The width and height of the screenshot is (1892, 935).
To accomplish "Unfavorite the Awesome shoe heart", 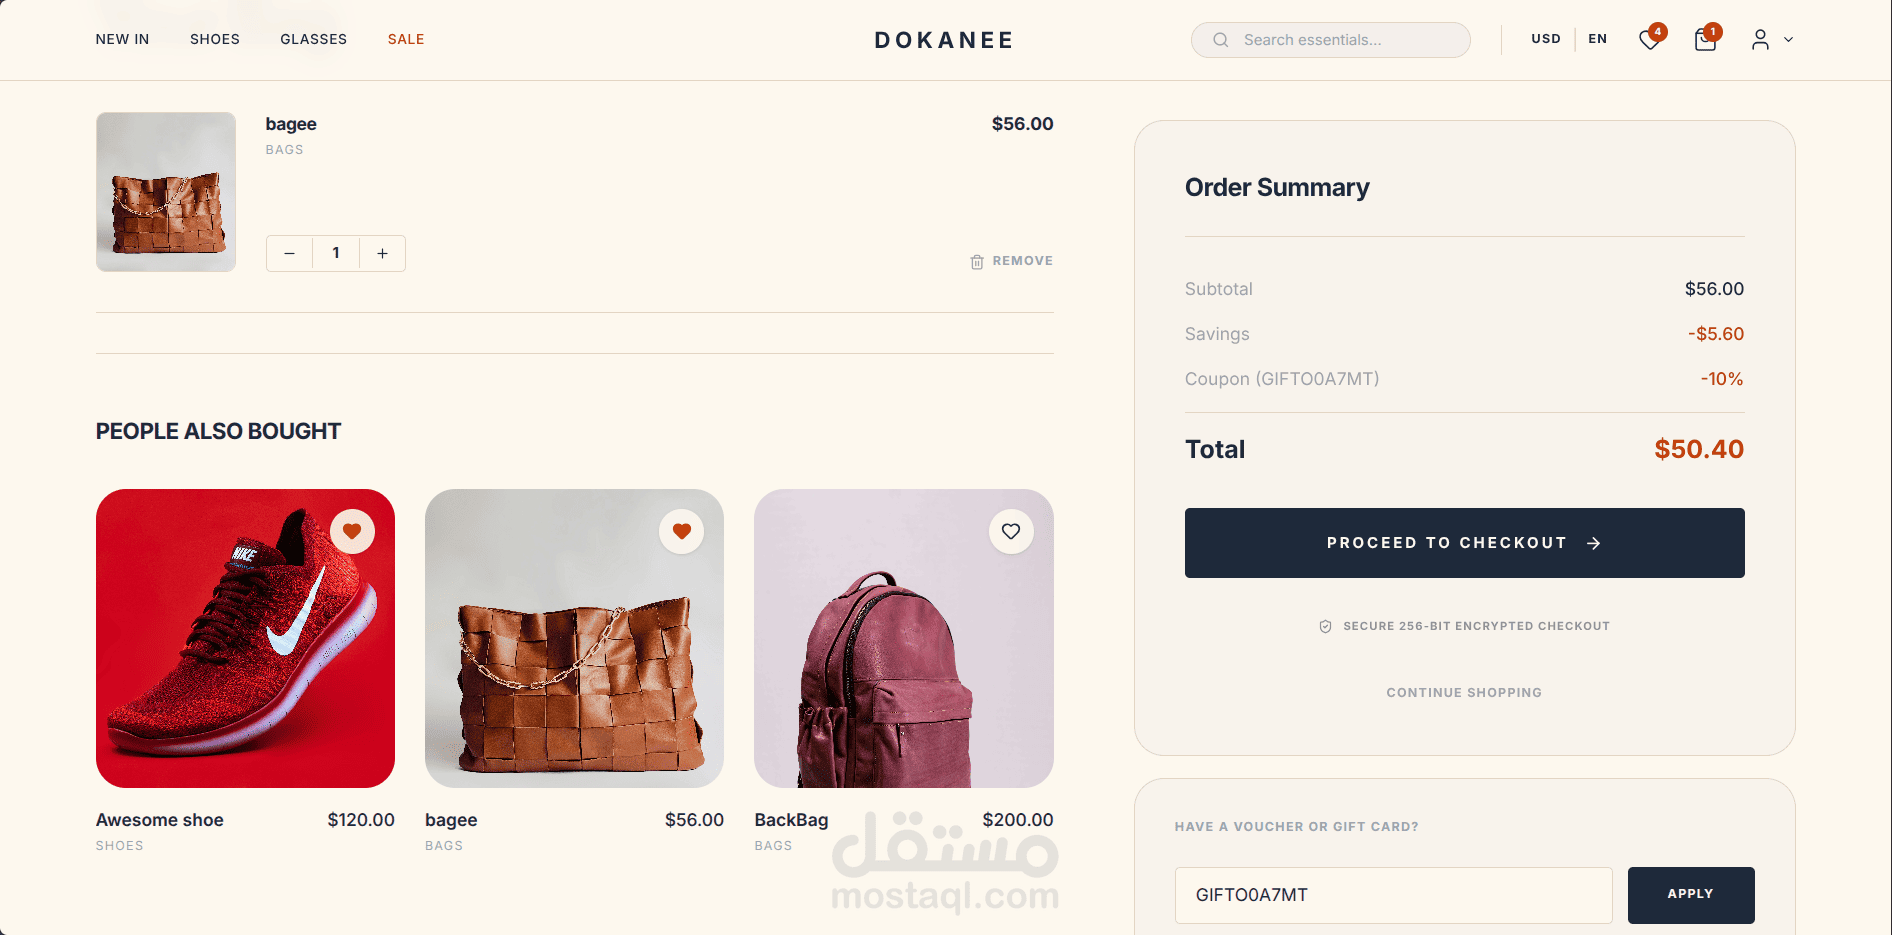I will click(352, 531).
